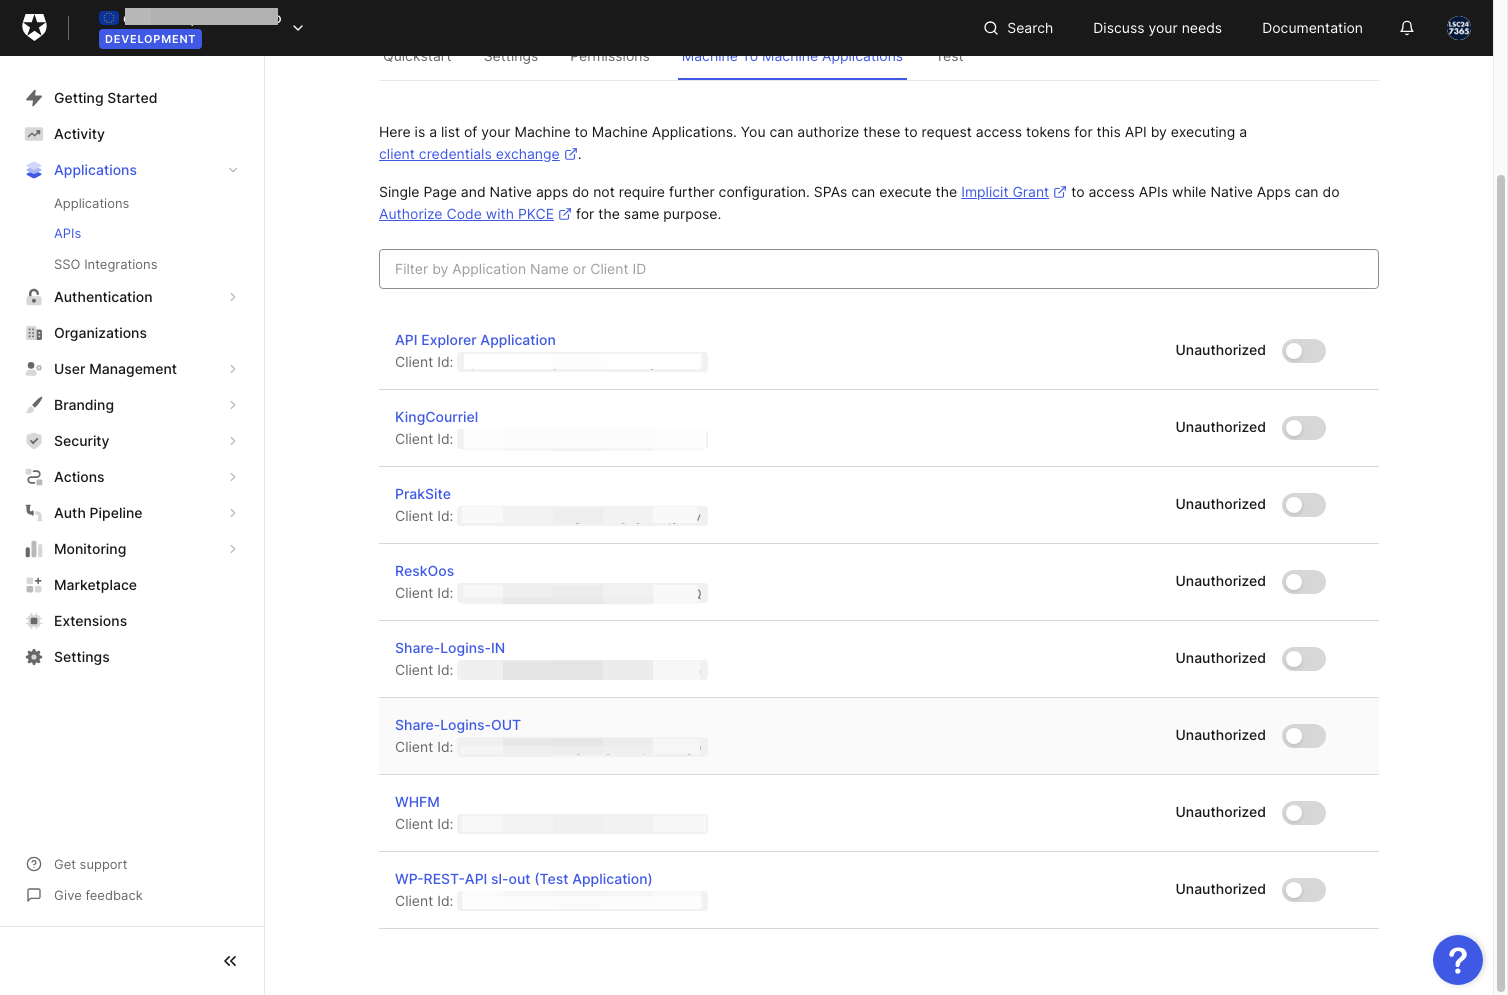
Task: Click the Authentication lock icon
Action: coord(34,297)
